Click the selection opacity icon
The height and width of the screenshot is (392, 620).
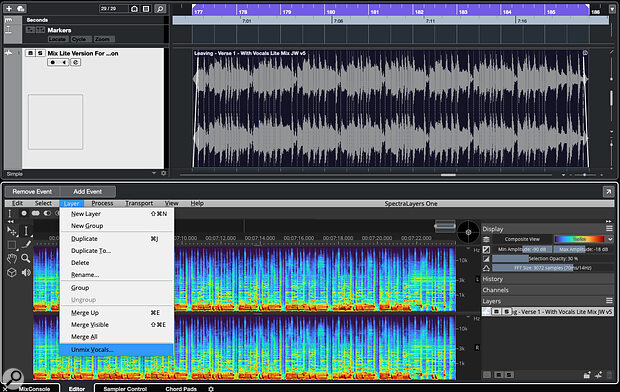point(486,259)
